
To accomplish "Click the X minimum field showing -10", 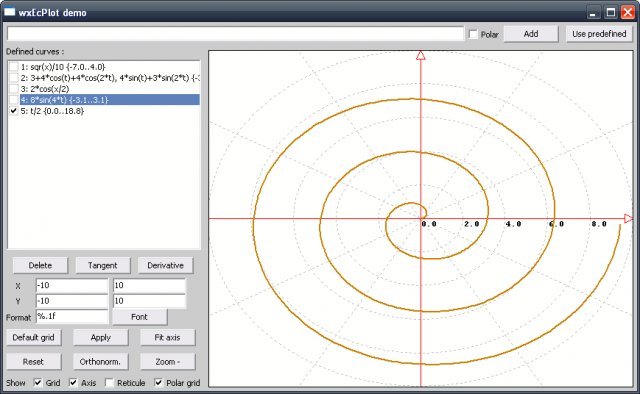I will (72, 285).
